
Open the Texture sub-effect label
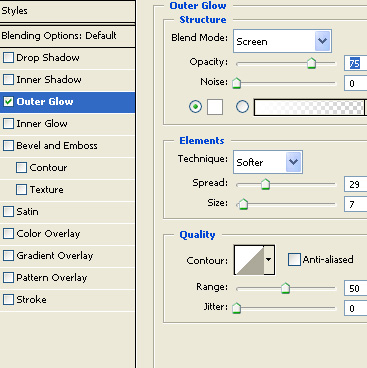[x=47, y=190]
